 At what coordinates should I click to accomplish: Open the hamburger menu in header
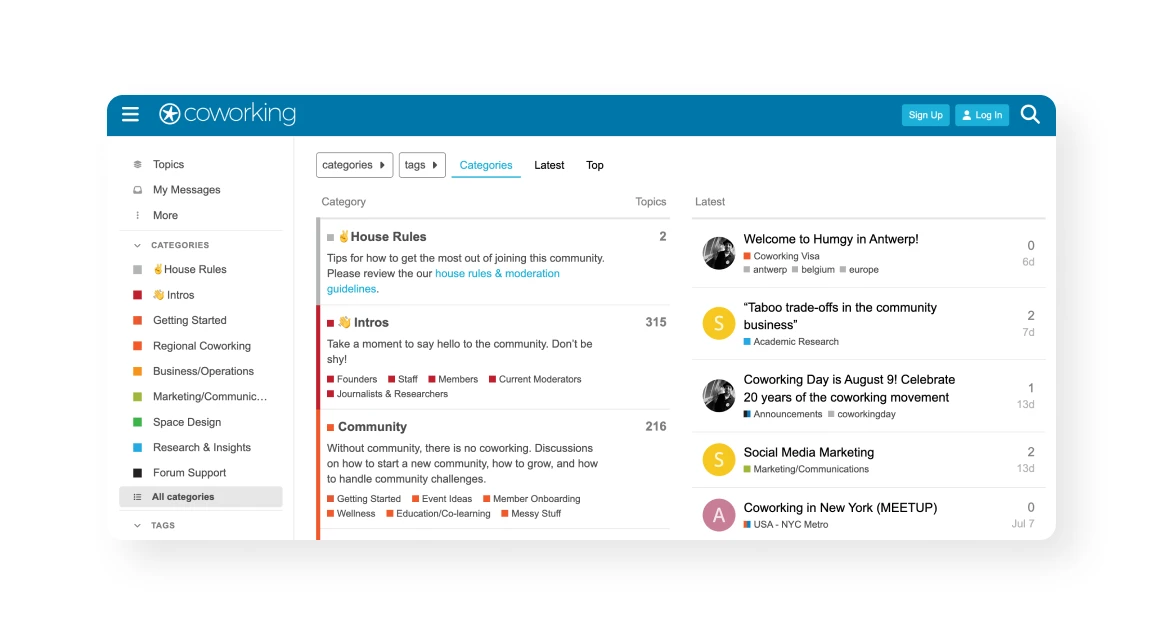pyautogui.click(x=130, y=115)
